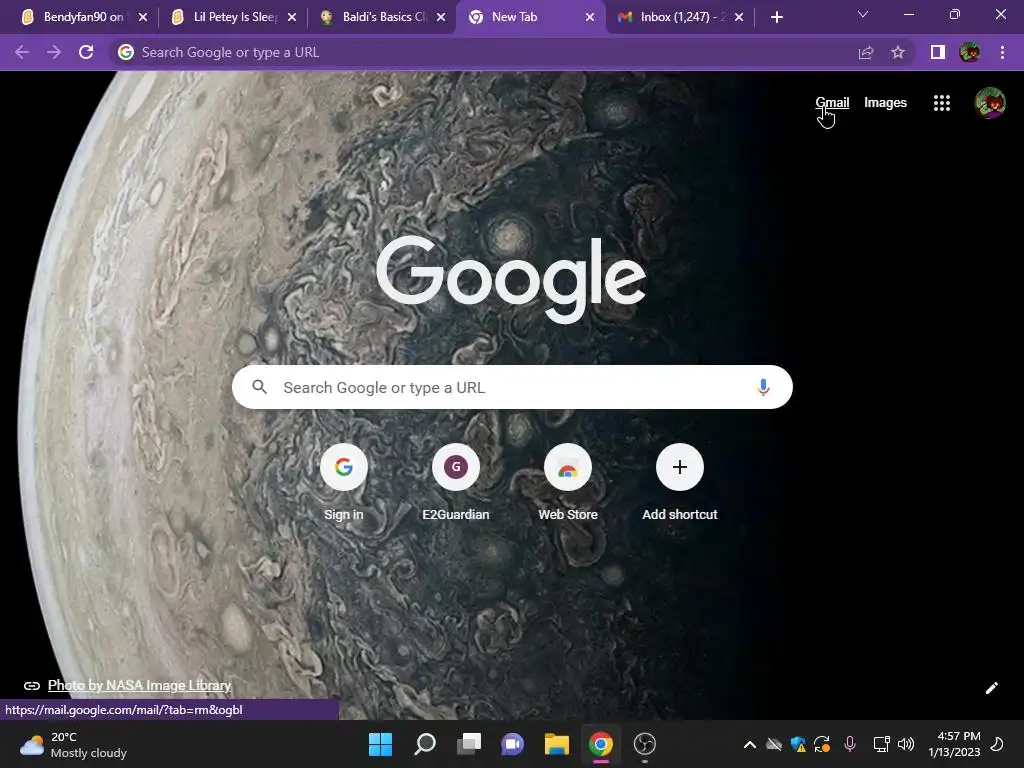
Task: Close the Baldi's Basics tab
Action: coord(441,17)
